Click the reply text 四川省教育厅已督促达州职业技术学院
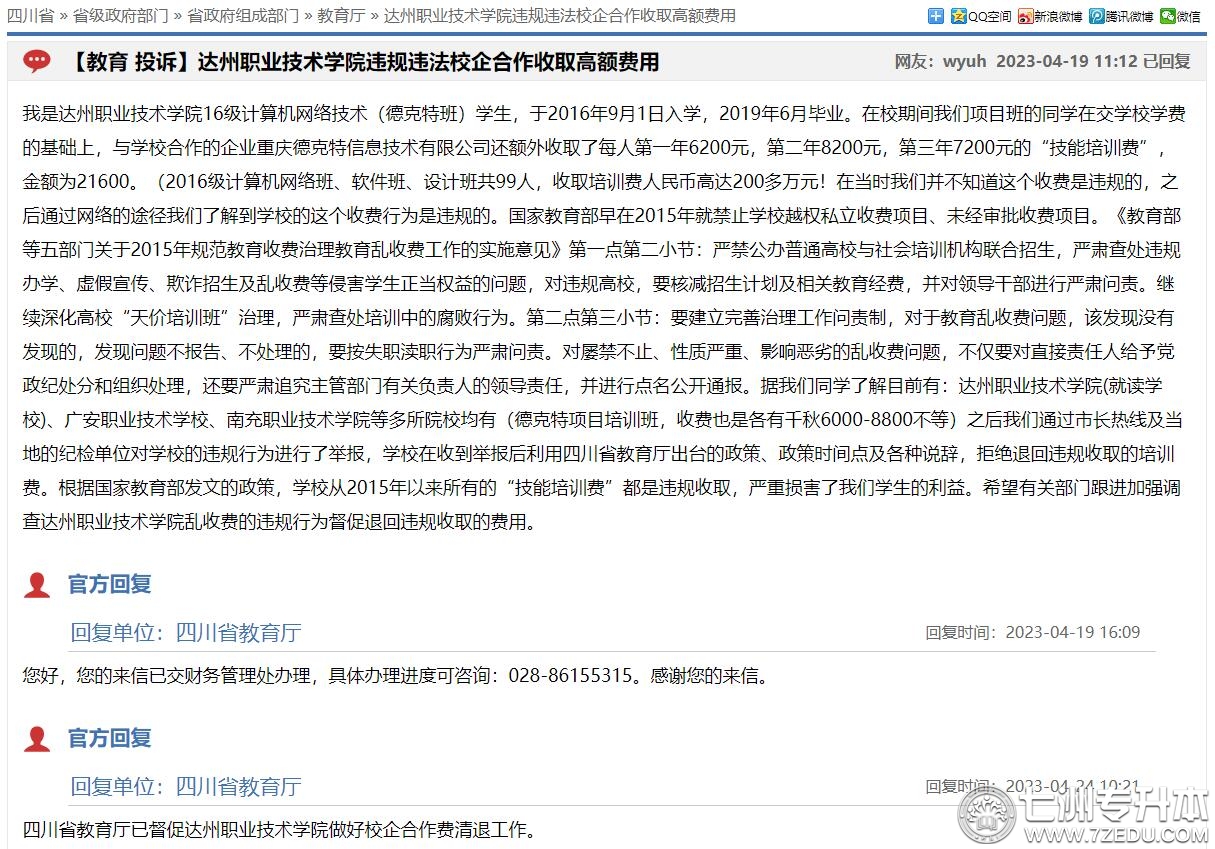Image resolution: width=1215 pixels, height=849 pixels. coord(279,831)
